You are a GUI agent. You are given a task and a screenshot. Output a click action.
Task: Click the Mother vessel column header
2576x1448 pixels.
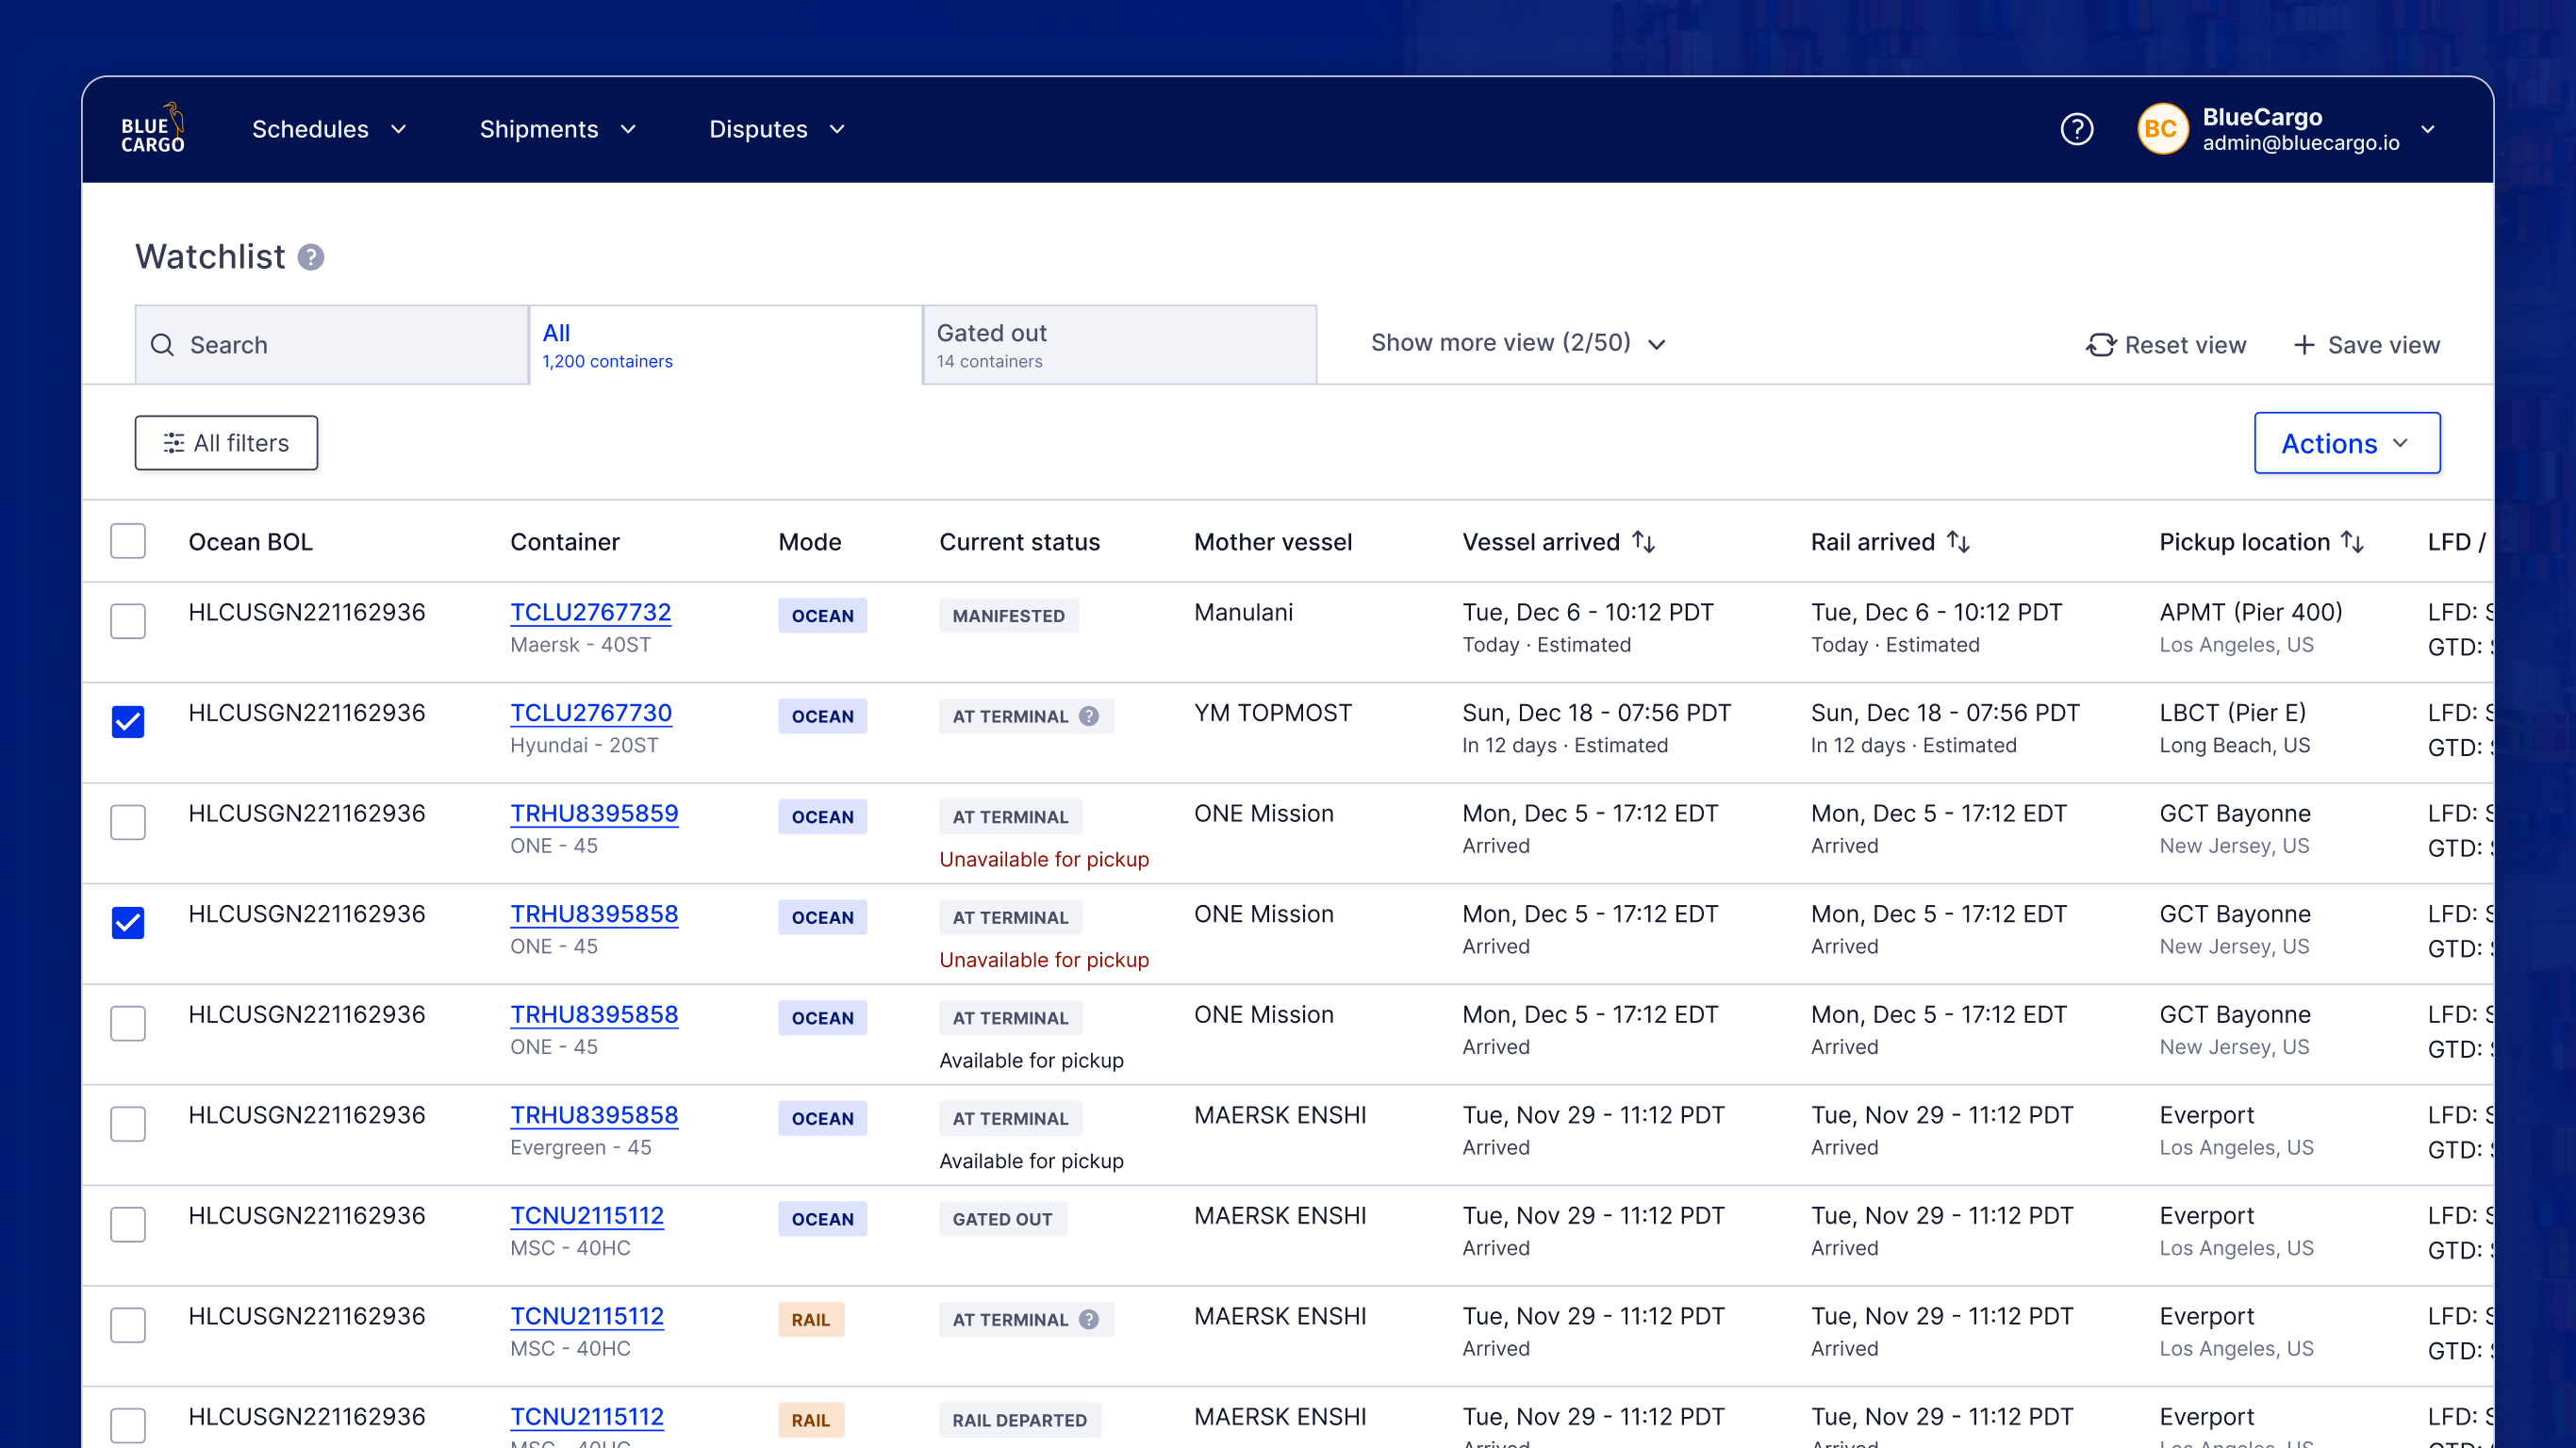pyautogui.click(x=1273, y=542)
